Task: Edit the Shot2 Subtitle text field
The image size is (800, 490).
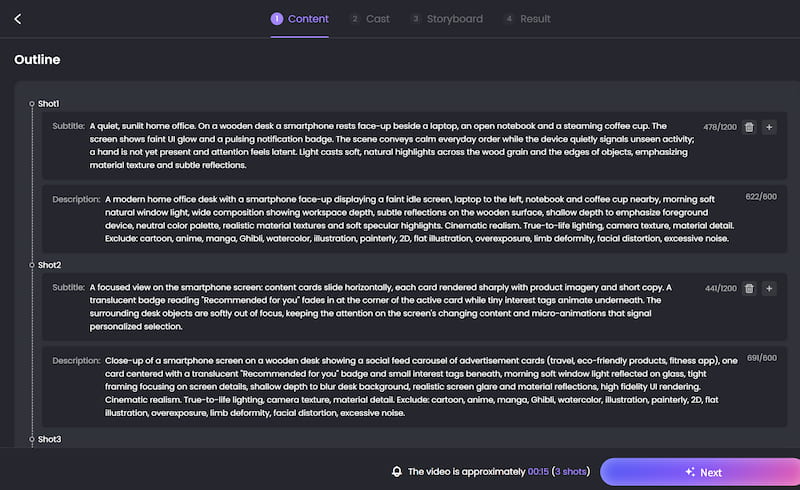Action: pyautogui.click(x=381, y=307)
